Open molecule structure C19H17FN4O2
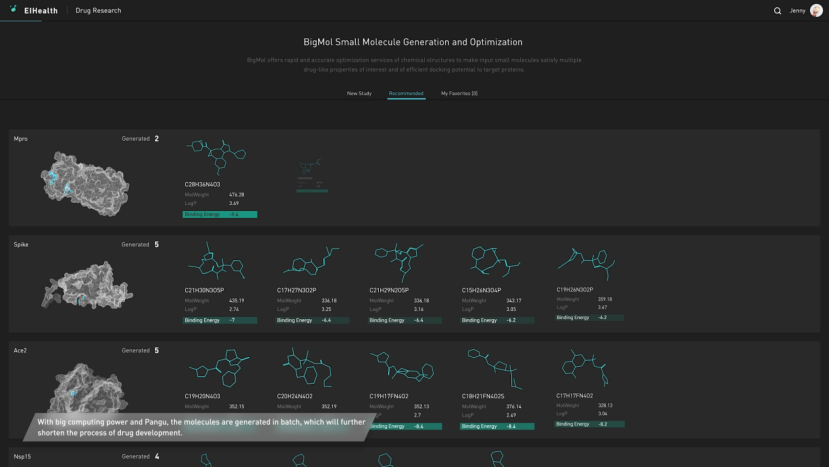The width and height of the screenshot is (830, 467). click(402, 368)
